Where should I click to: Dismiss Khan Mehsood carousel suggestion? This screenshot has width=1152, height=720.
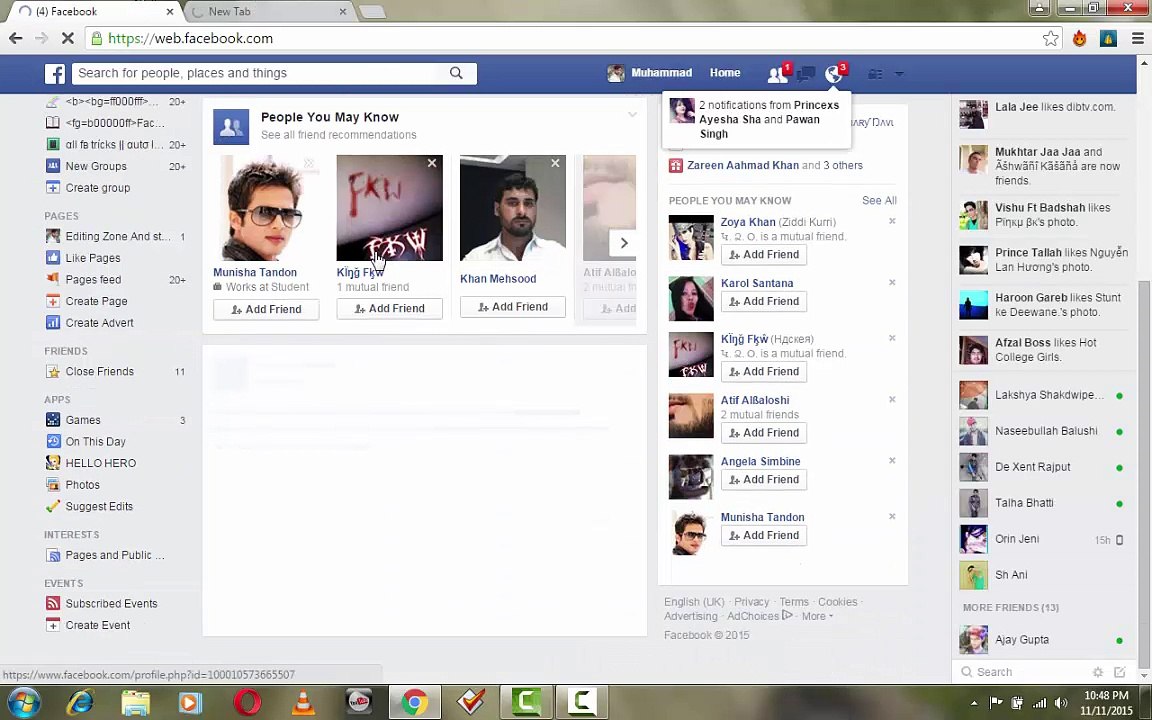point(555,163)
